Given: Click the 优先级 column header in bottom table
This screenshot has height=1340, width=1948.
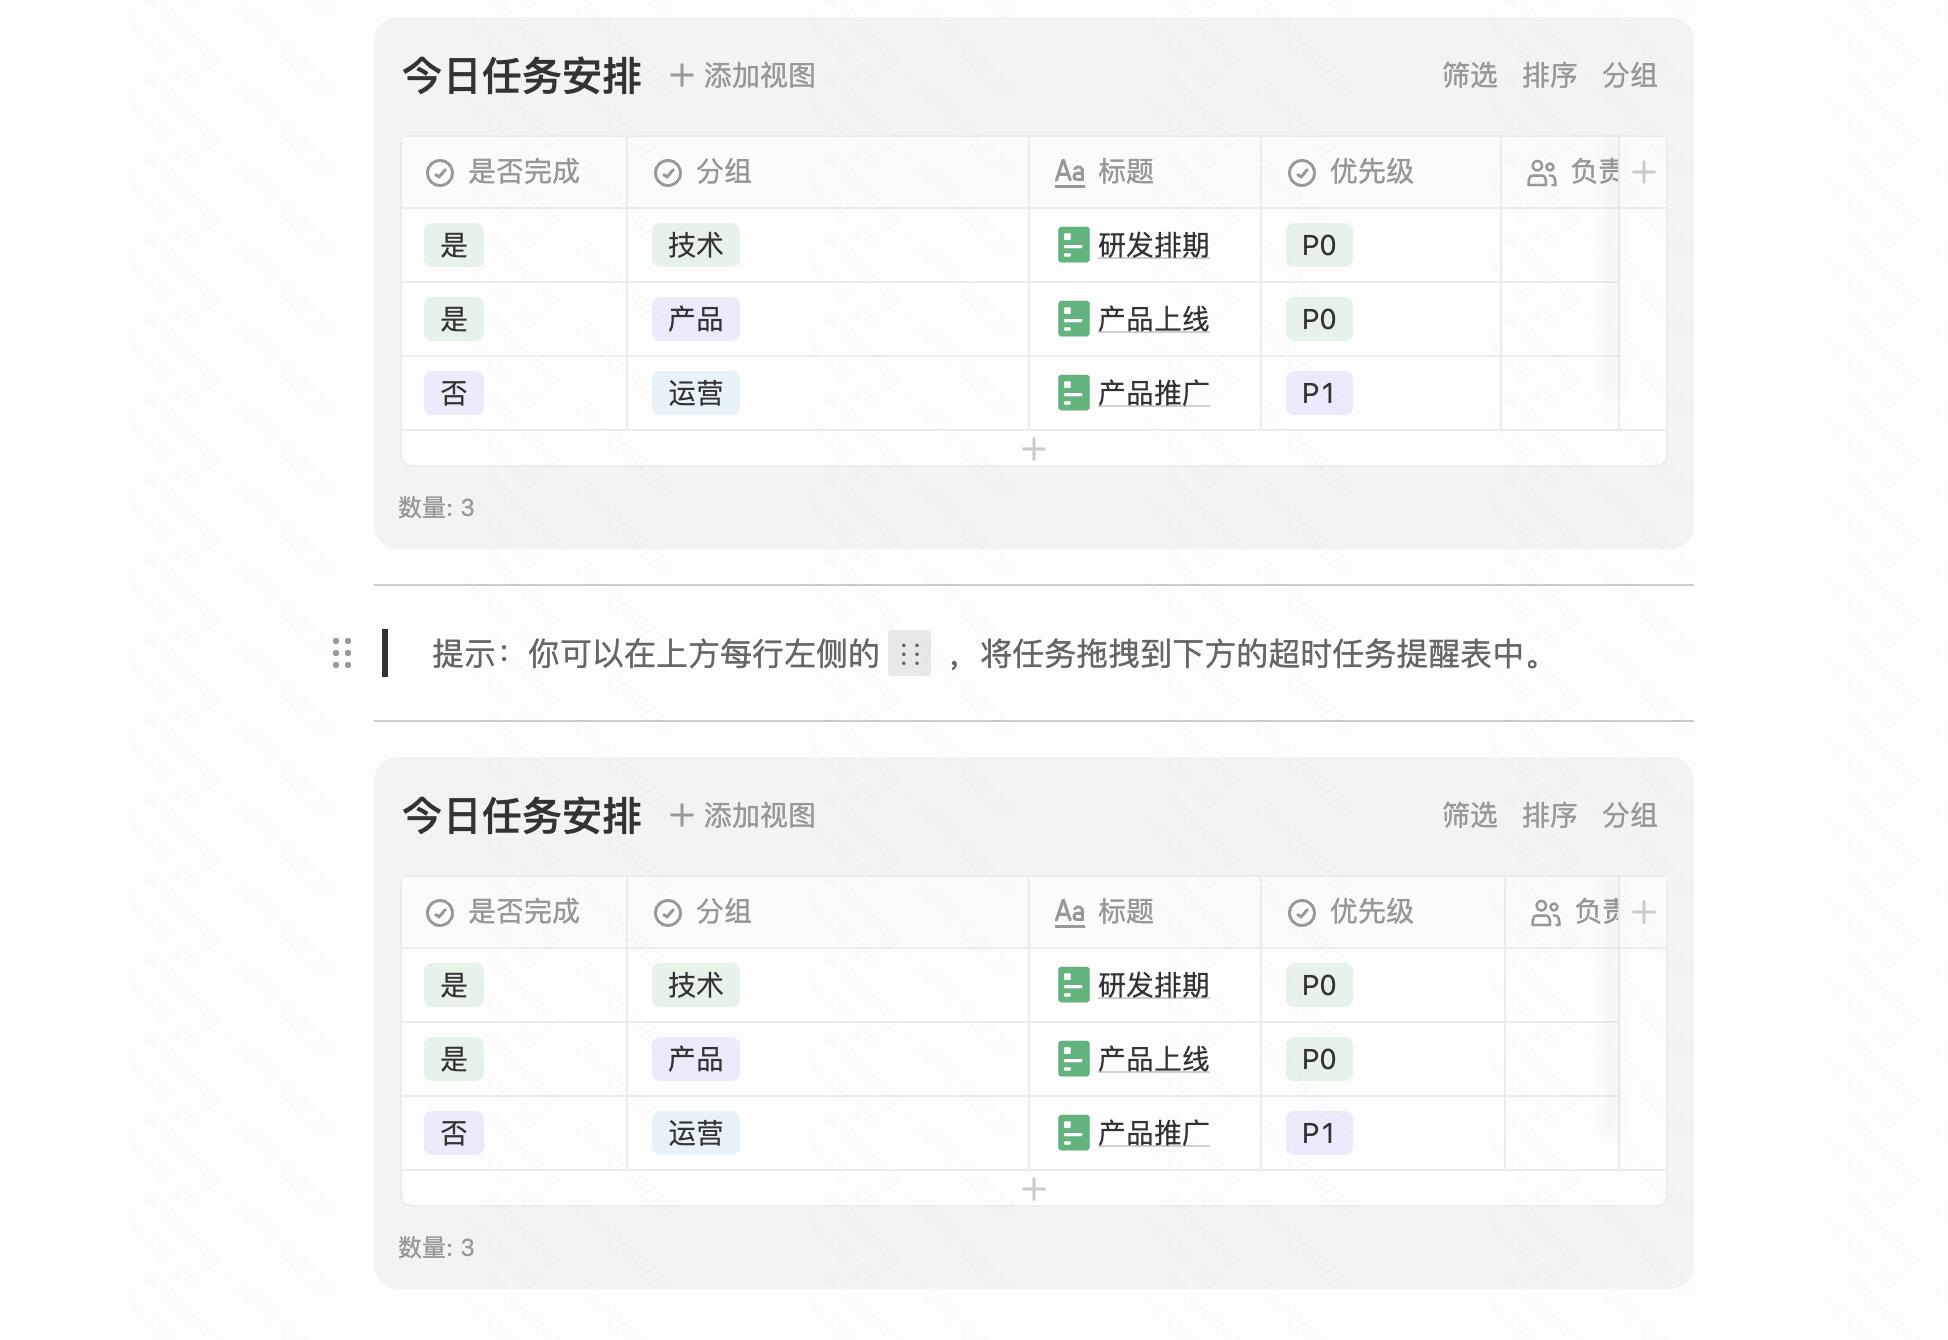Looking at the screenshot, I should pyautogui.click(x=1370, y=912).
